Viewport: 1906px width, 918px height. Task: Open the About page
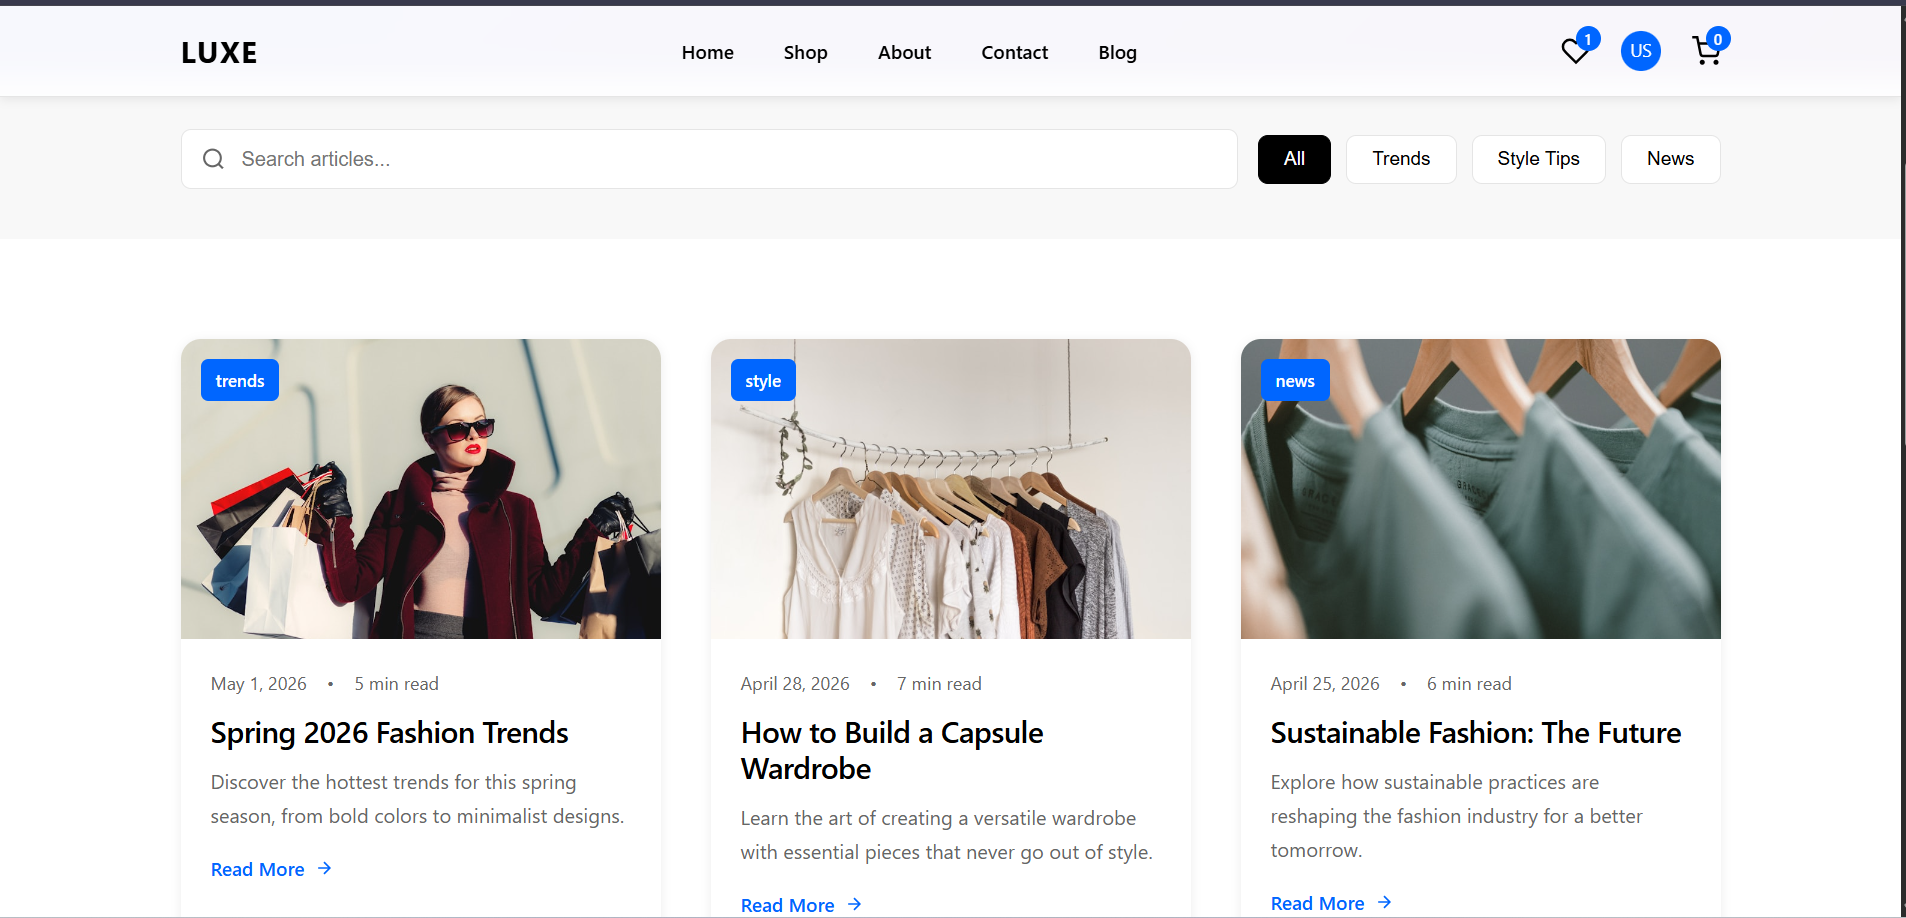point(904,53)
